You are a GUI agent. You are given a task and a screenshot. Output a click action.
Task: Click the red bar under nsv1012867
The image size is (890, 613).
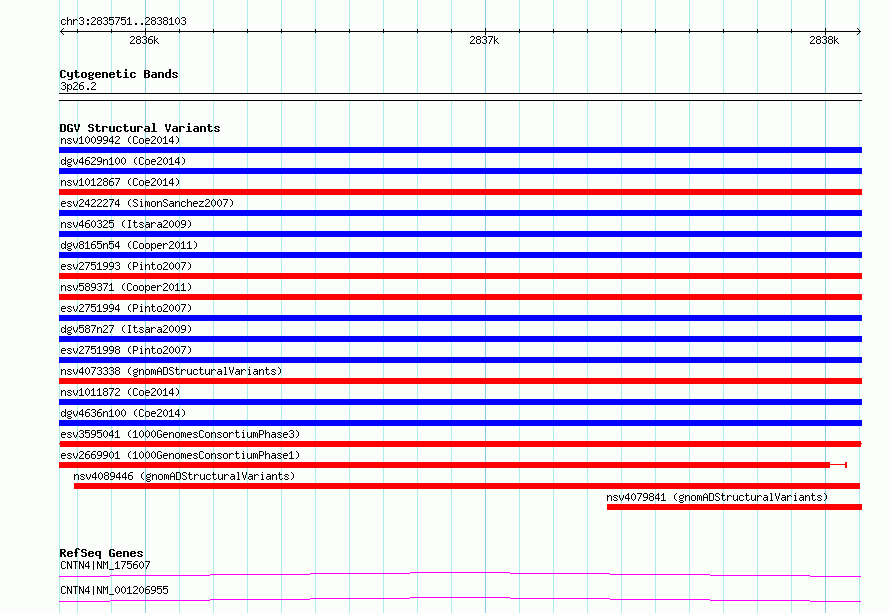(x=460, y=192)
